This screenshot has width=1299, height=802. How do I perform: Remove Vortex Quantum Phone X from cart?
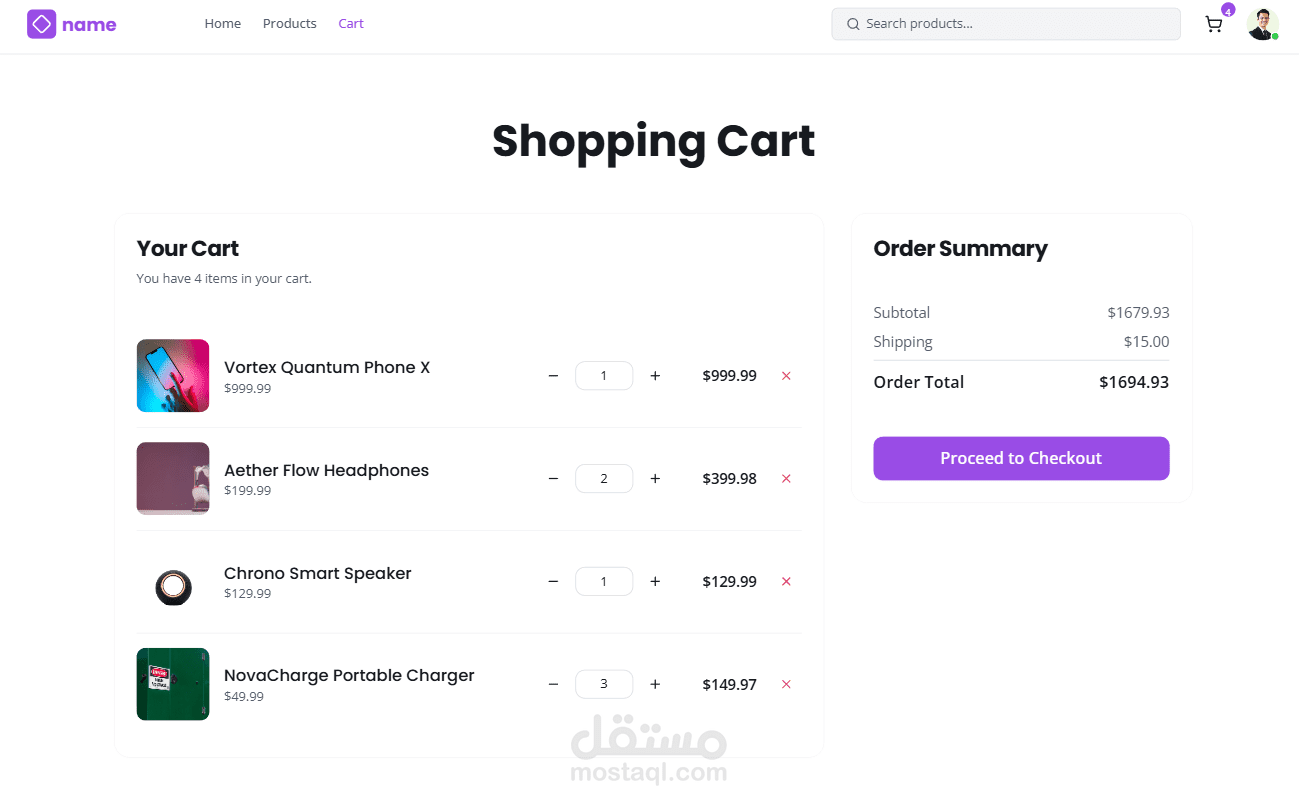(x=786, y=376)
